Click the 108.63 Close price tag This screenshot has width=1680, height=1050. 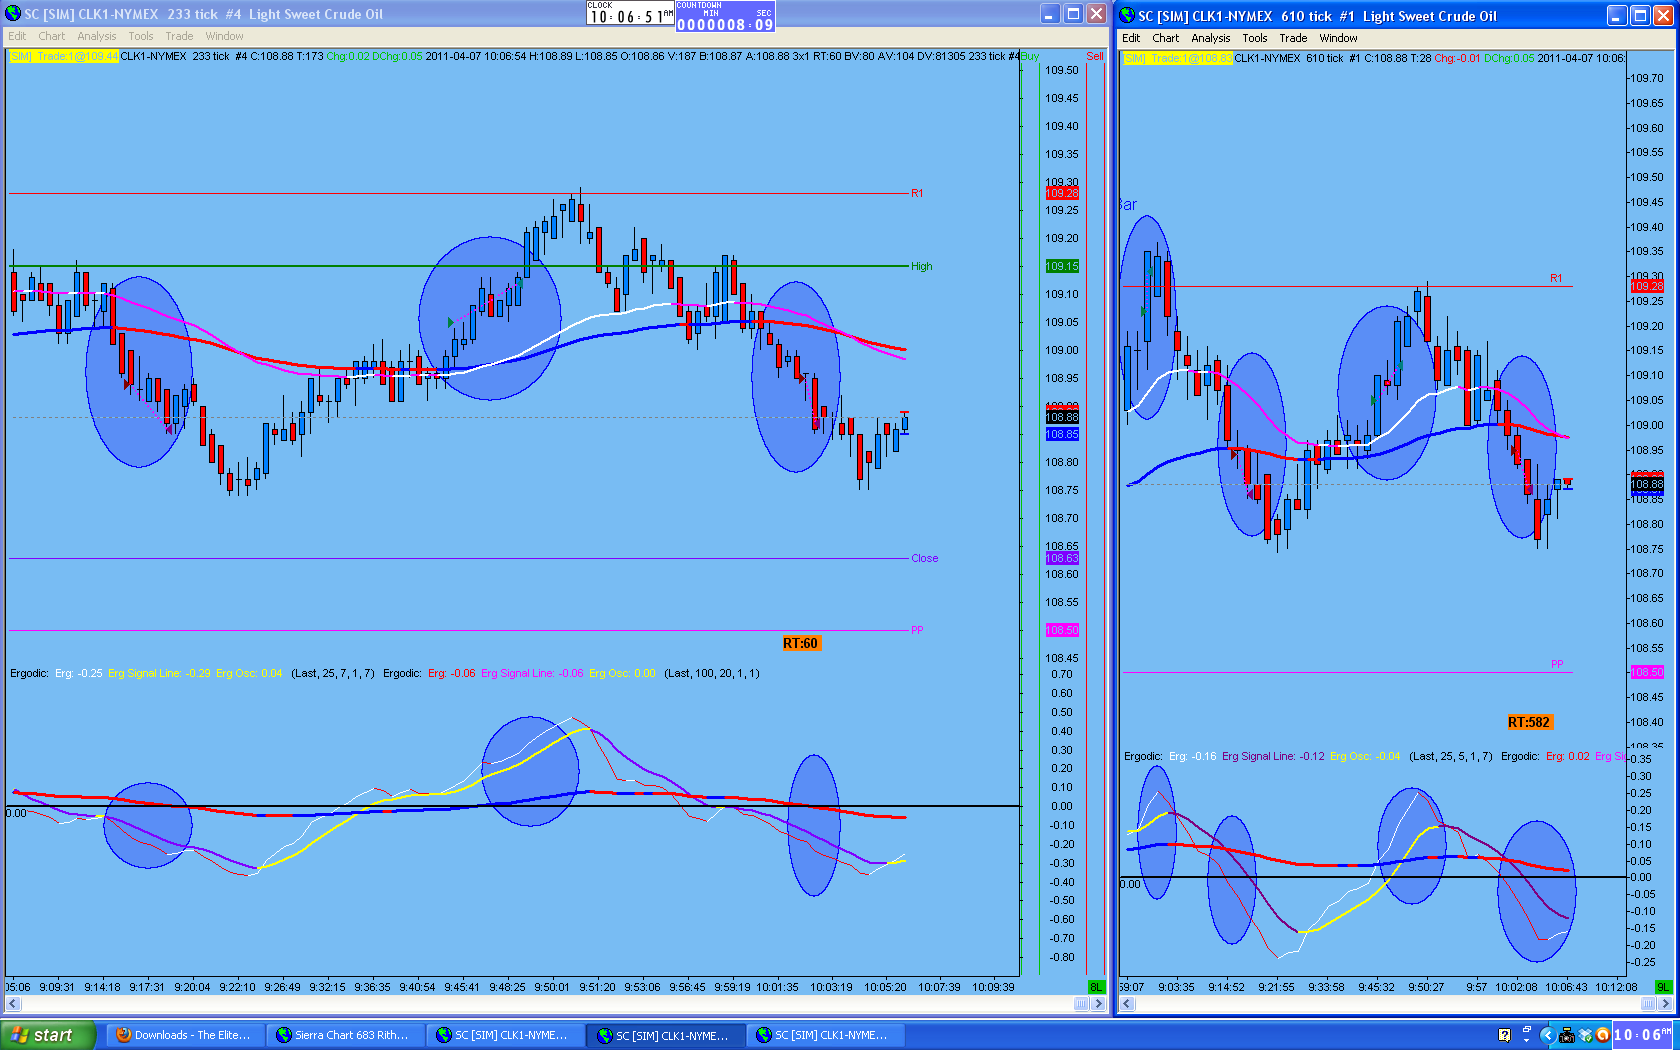(x=1062, y=558)
